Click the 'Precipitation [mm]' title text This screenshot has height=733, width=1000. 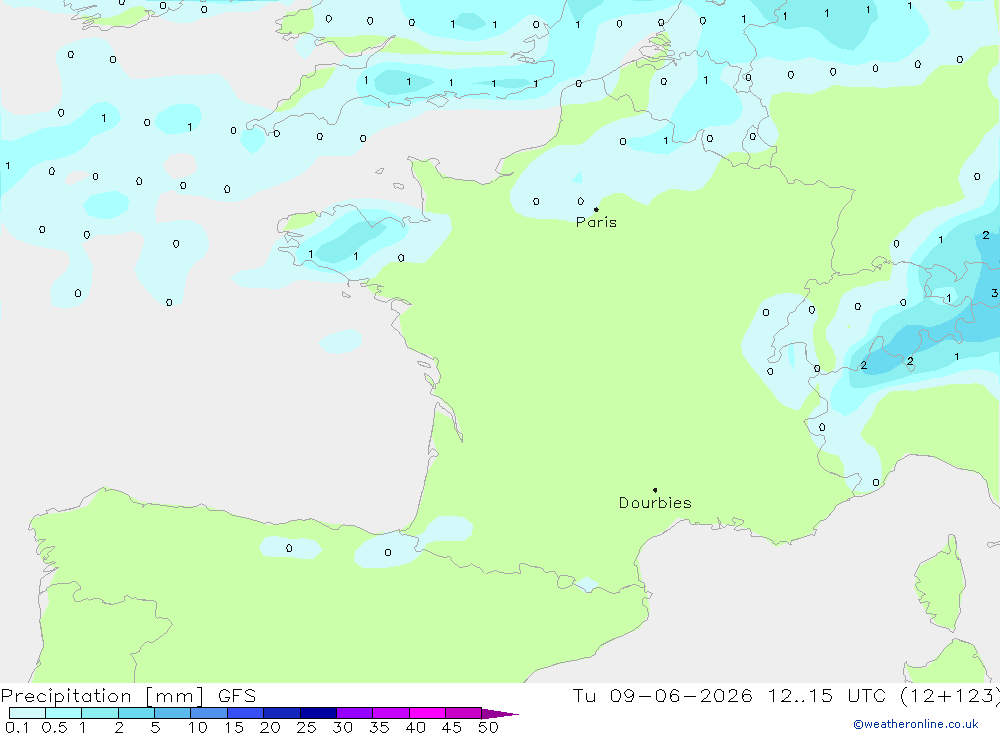coord(103,696)
